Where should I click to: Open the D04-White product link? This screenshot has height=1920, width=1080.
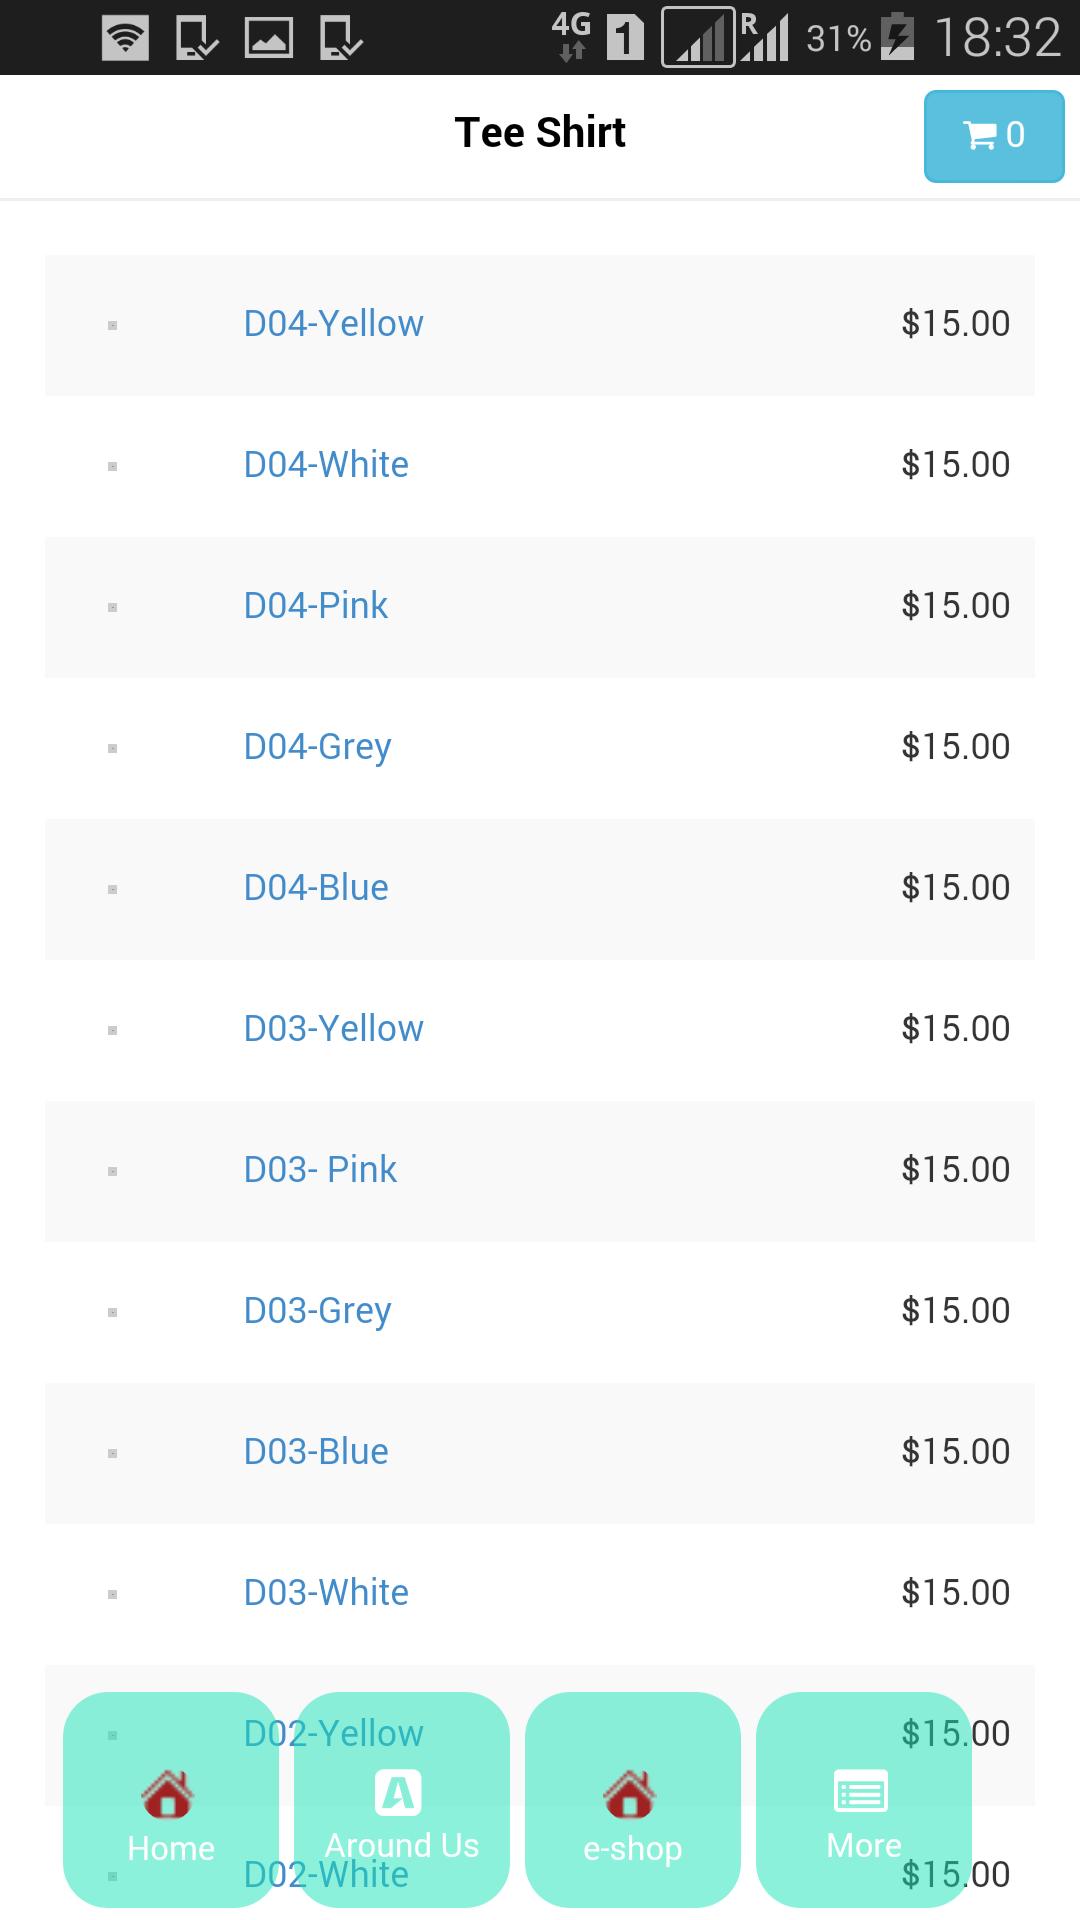coord(326,465)
